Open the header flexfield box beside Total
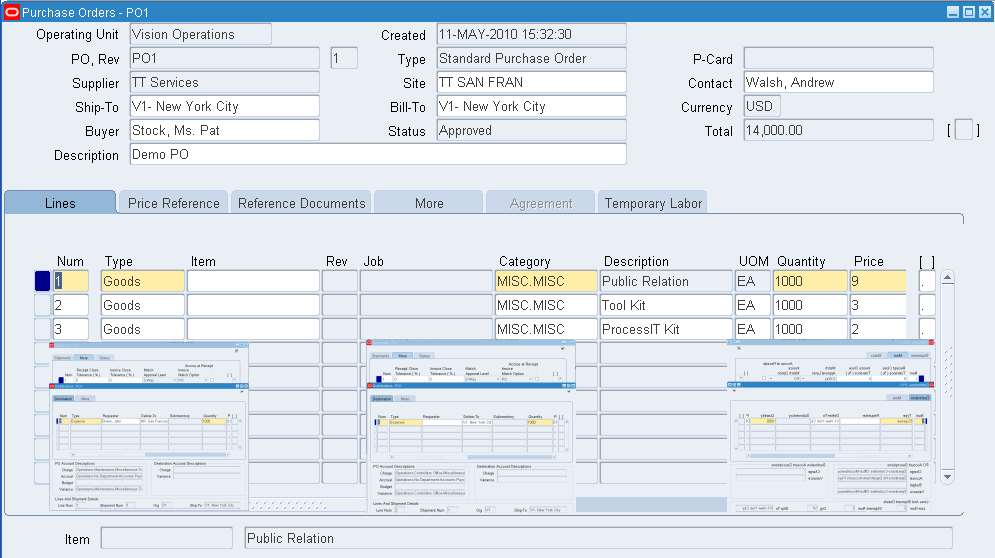Image resolution: width=995 pixels, height=558 pixels. click(963, 130)
